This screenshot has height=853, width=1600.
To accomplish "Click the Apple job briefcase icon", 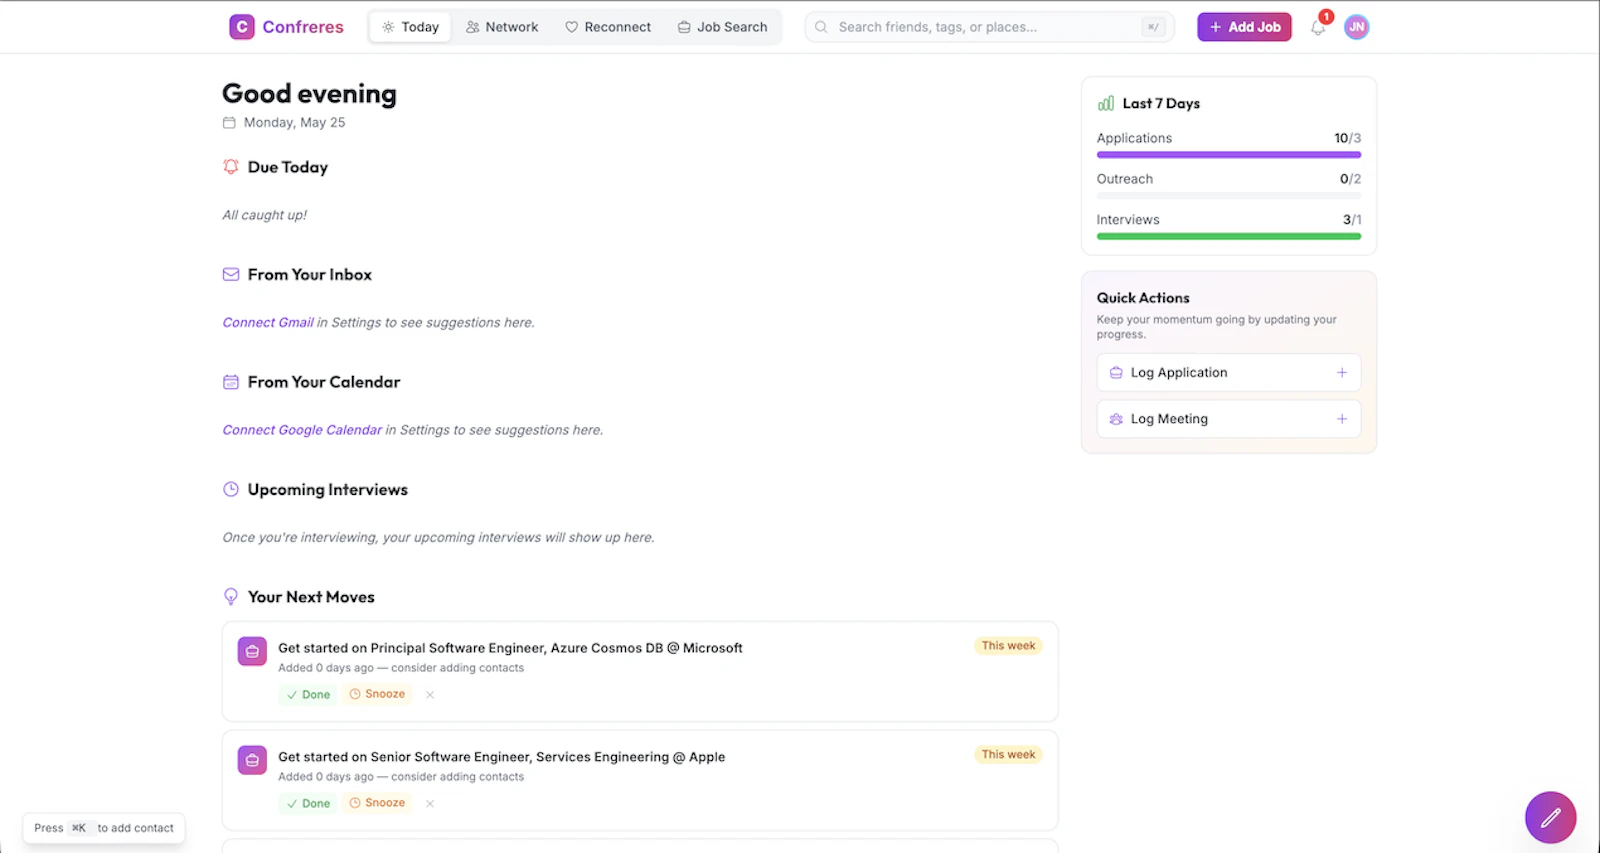I will click(x=252, y=760).
